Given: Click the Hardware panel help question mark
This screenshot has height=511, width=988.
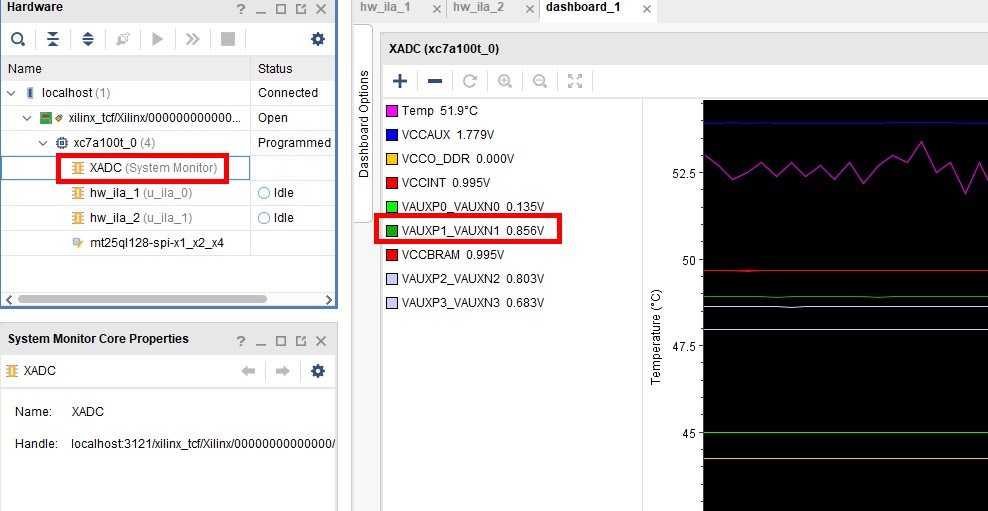Looking at the screenshot, I should [241, 9].
